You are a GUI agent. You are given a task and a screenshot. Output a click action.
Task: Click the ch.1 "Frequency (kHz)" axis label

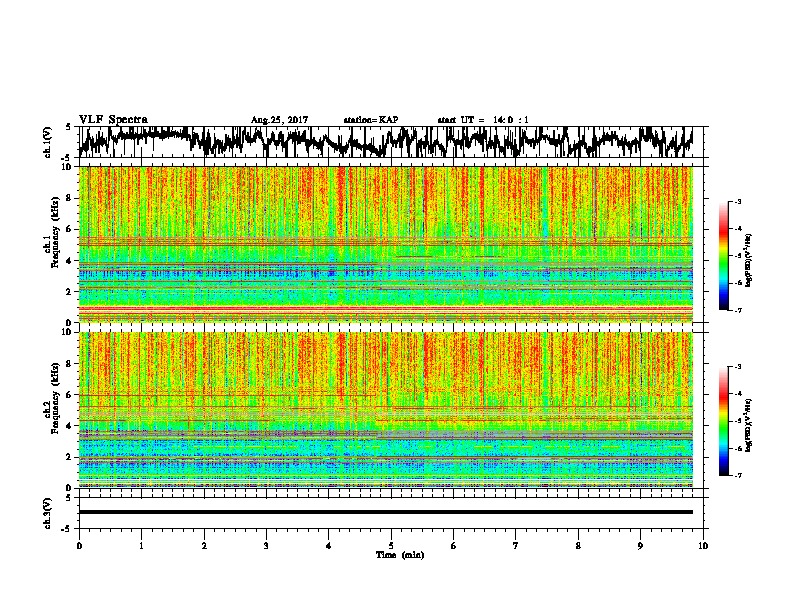(x=55, y=231)
